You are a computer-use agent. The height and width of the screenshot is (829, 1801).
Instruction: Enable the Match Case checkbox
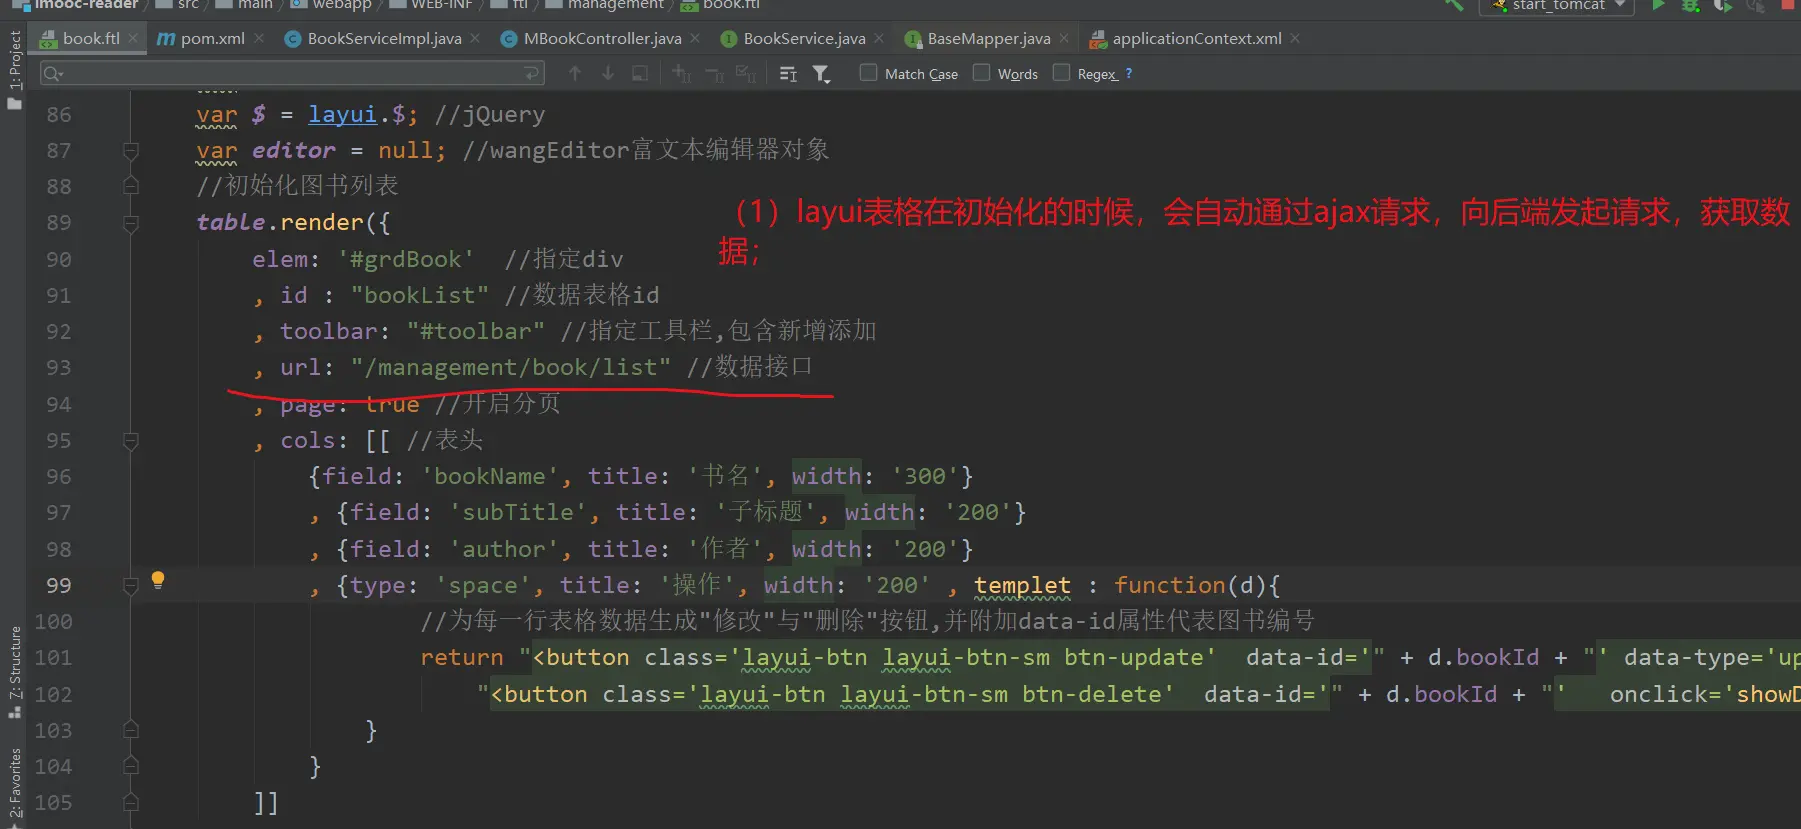click(x=868, y=72)
